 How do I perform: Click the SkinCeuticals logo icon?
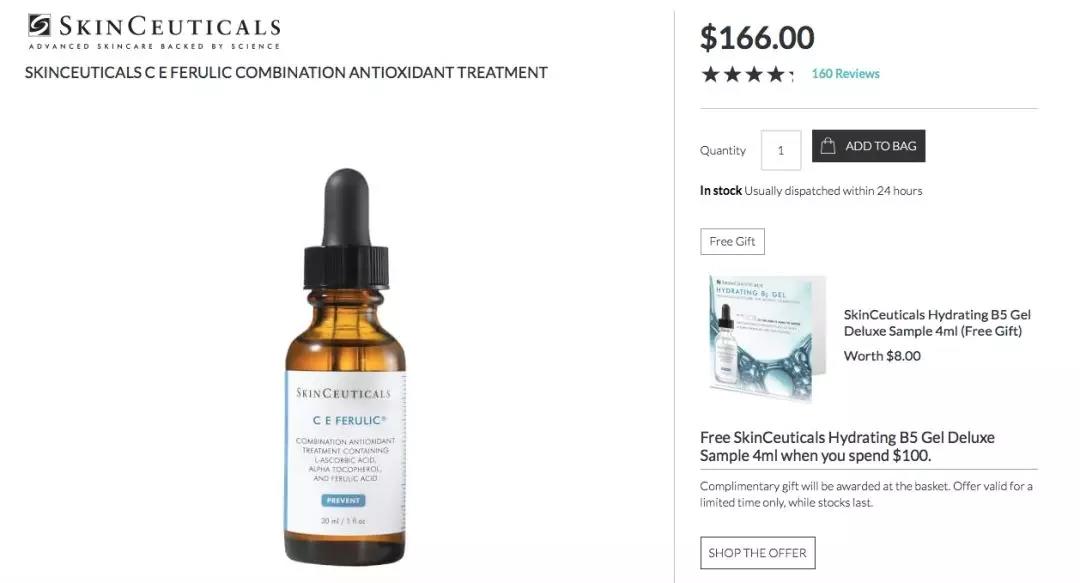[39, 25]
